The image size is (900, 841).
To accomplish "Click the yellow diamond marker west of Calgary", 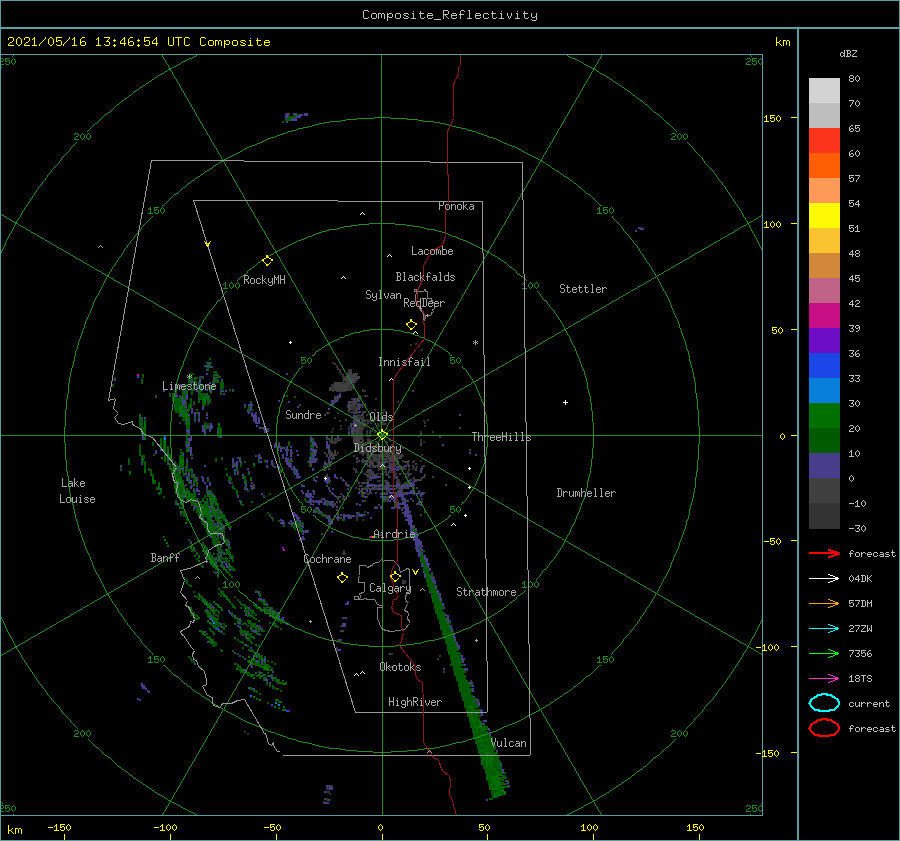I will click(x=343, y=578).
